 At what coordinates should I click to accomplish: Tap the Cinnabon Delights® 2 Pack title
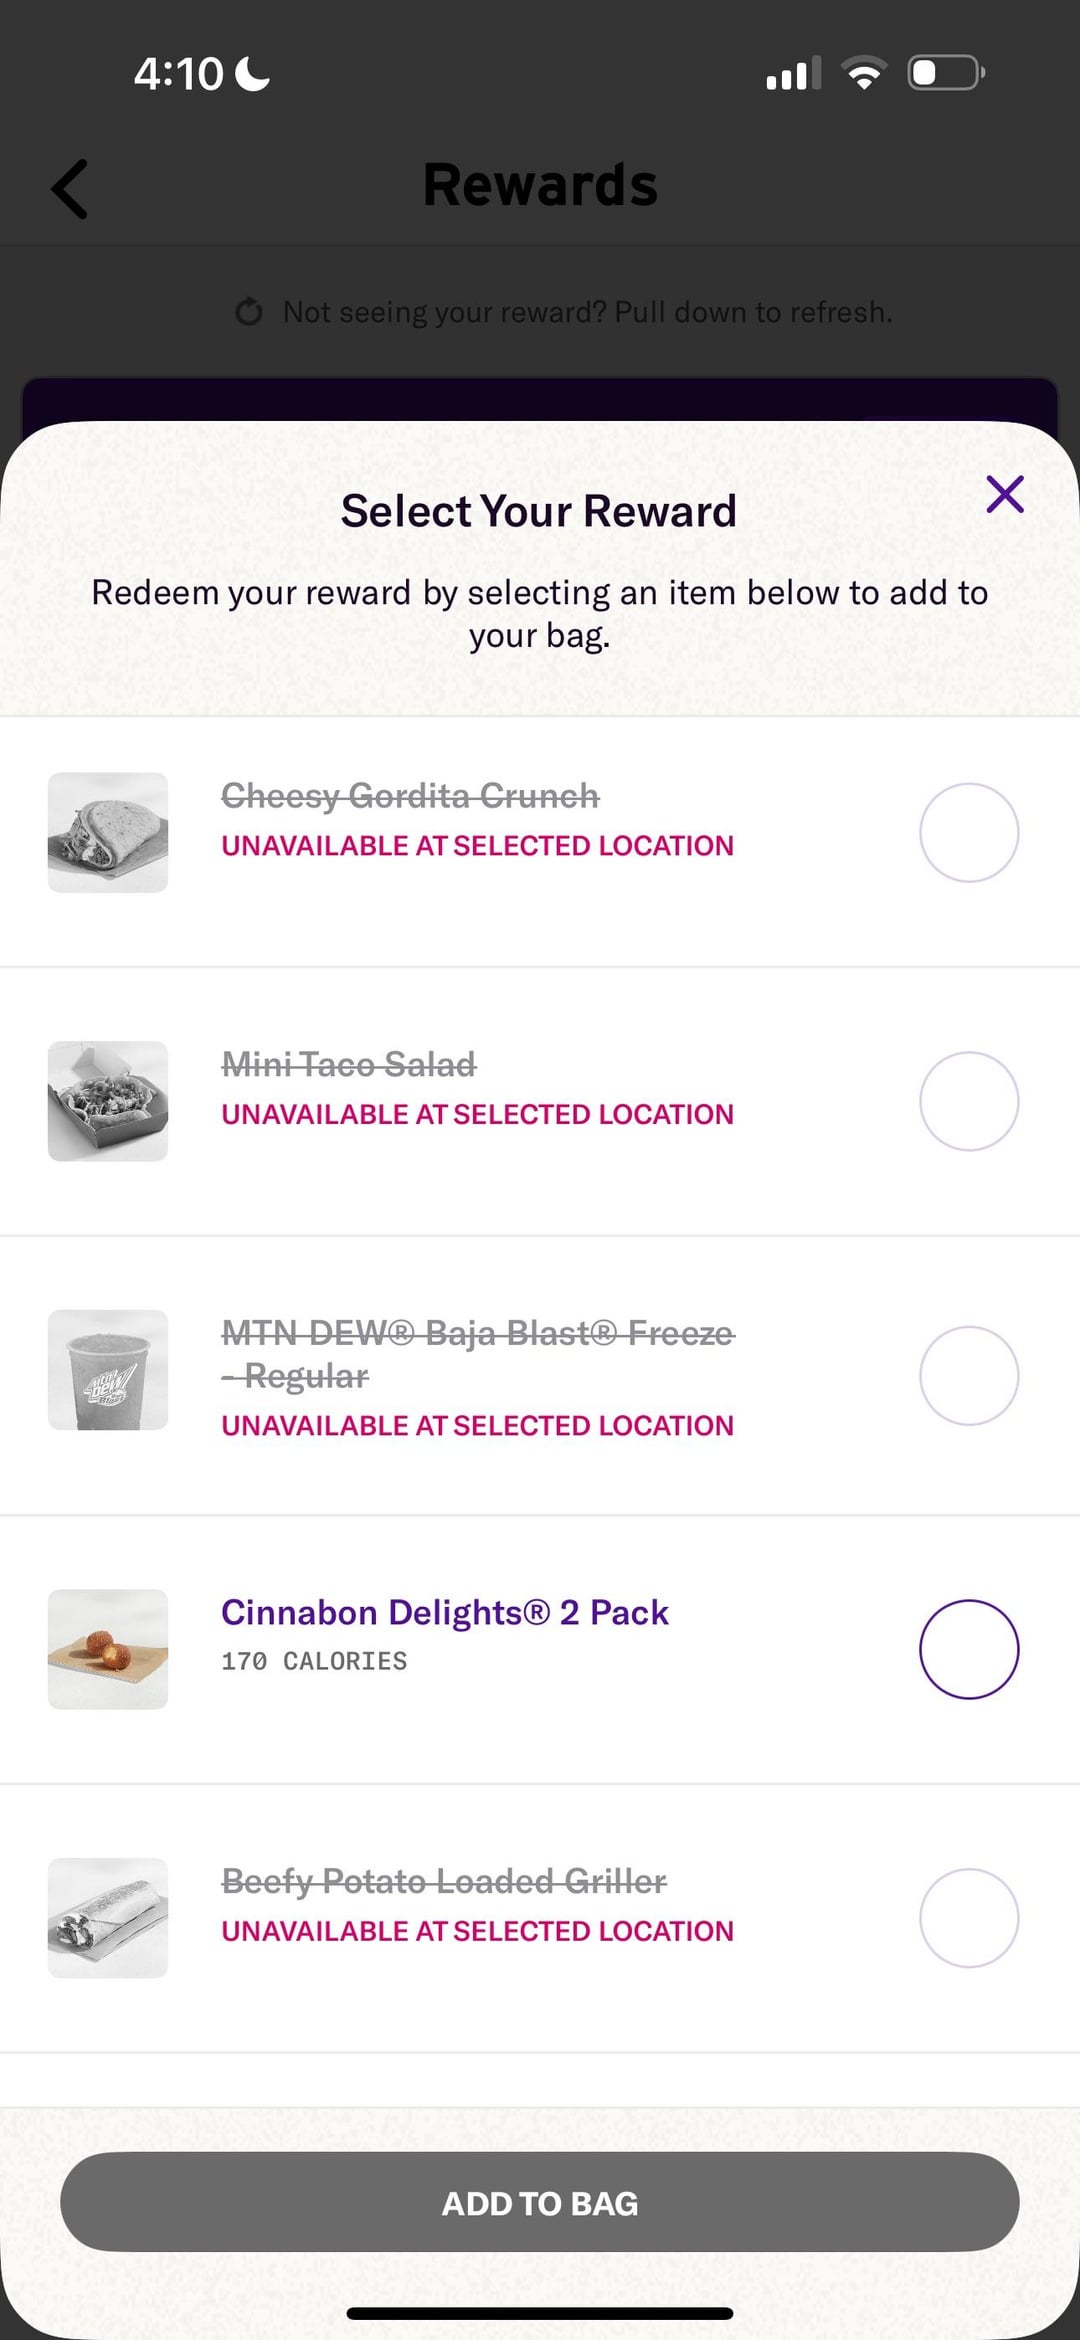click(x=444, y=1612)
